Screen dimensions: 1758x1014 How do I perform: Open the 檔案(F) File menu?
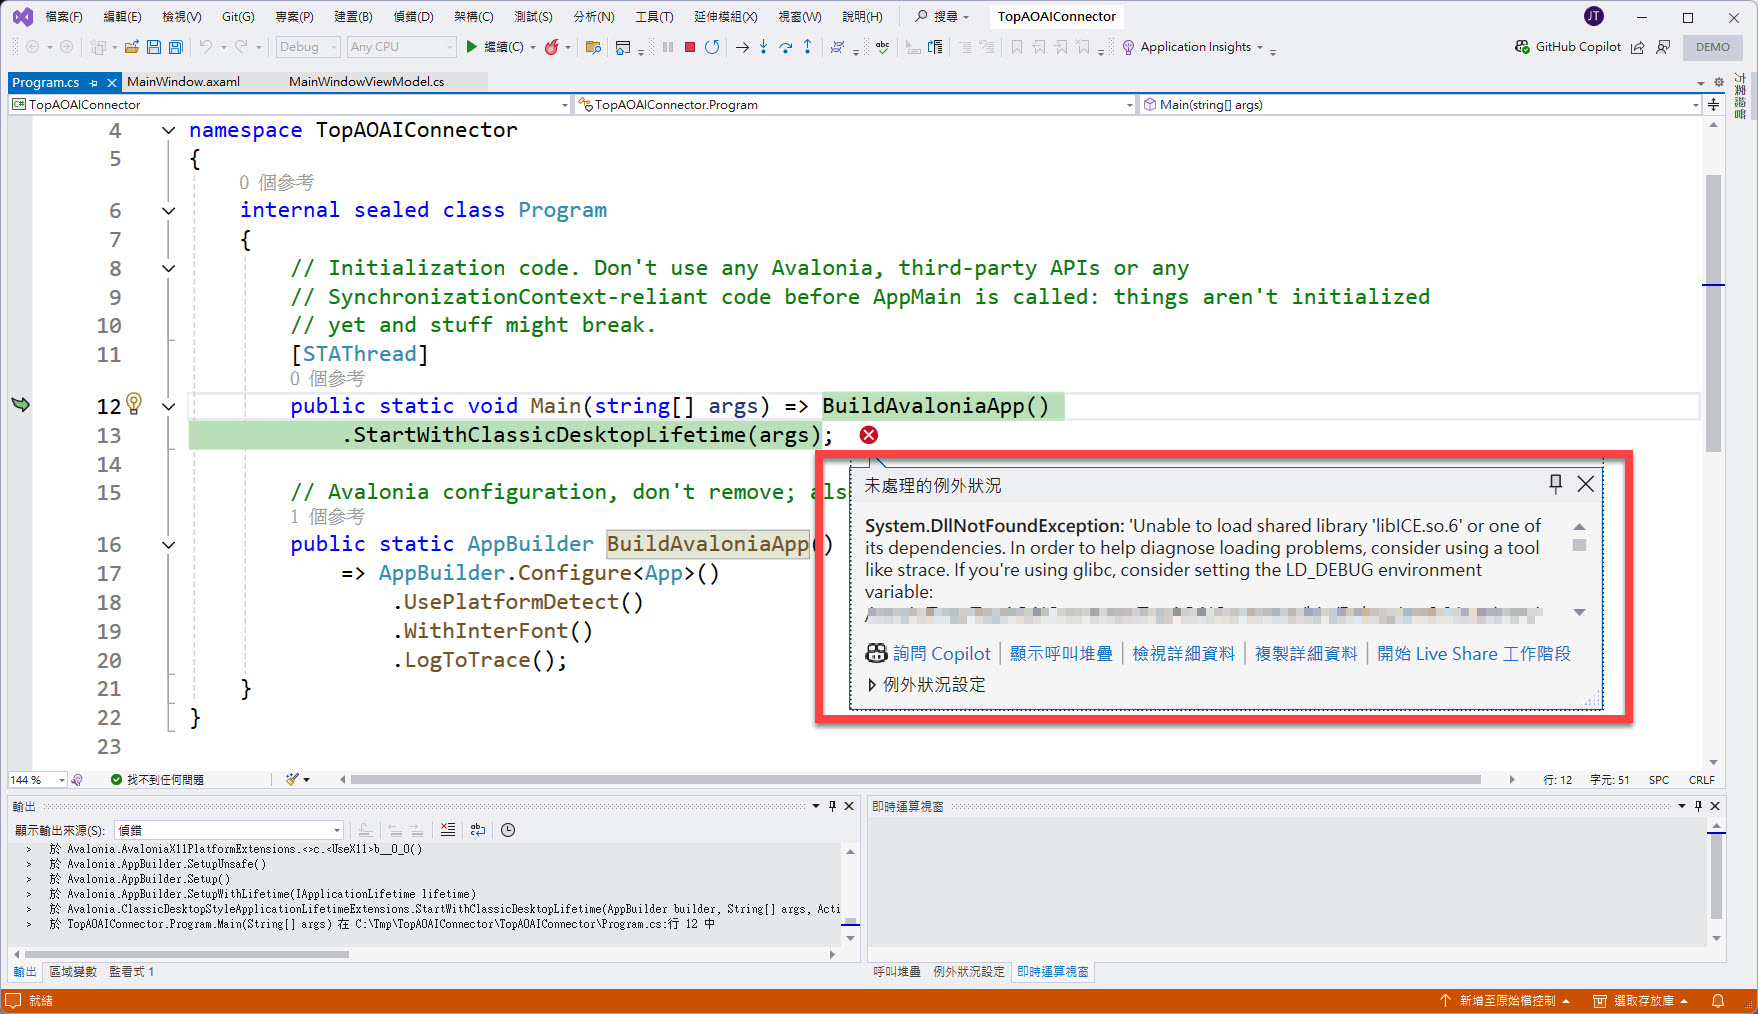coord(63,17)
